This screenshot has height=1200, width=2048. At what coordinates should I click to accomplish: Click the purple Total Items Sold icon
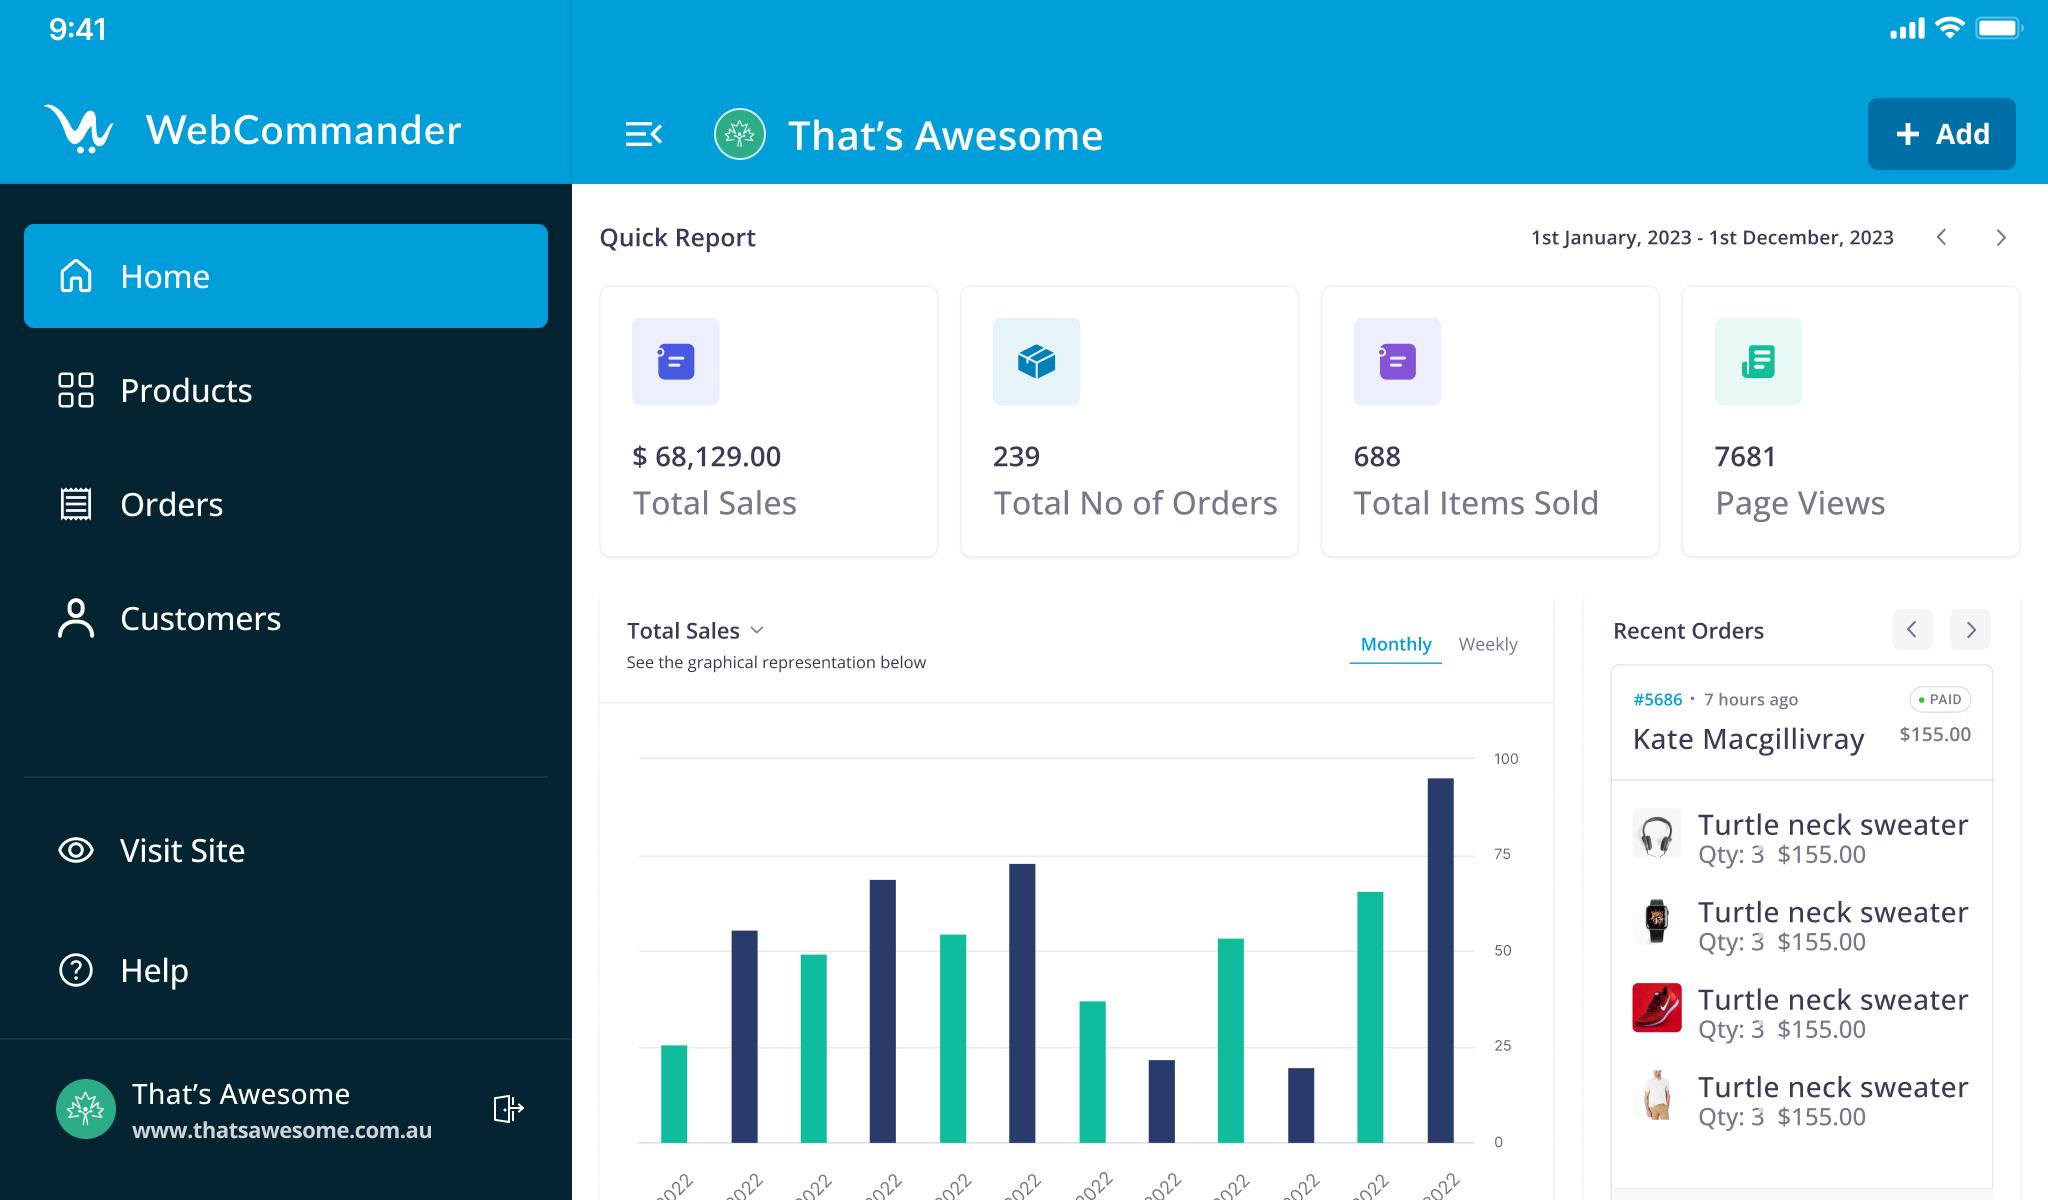click(1397, 361)
